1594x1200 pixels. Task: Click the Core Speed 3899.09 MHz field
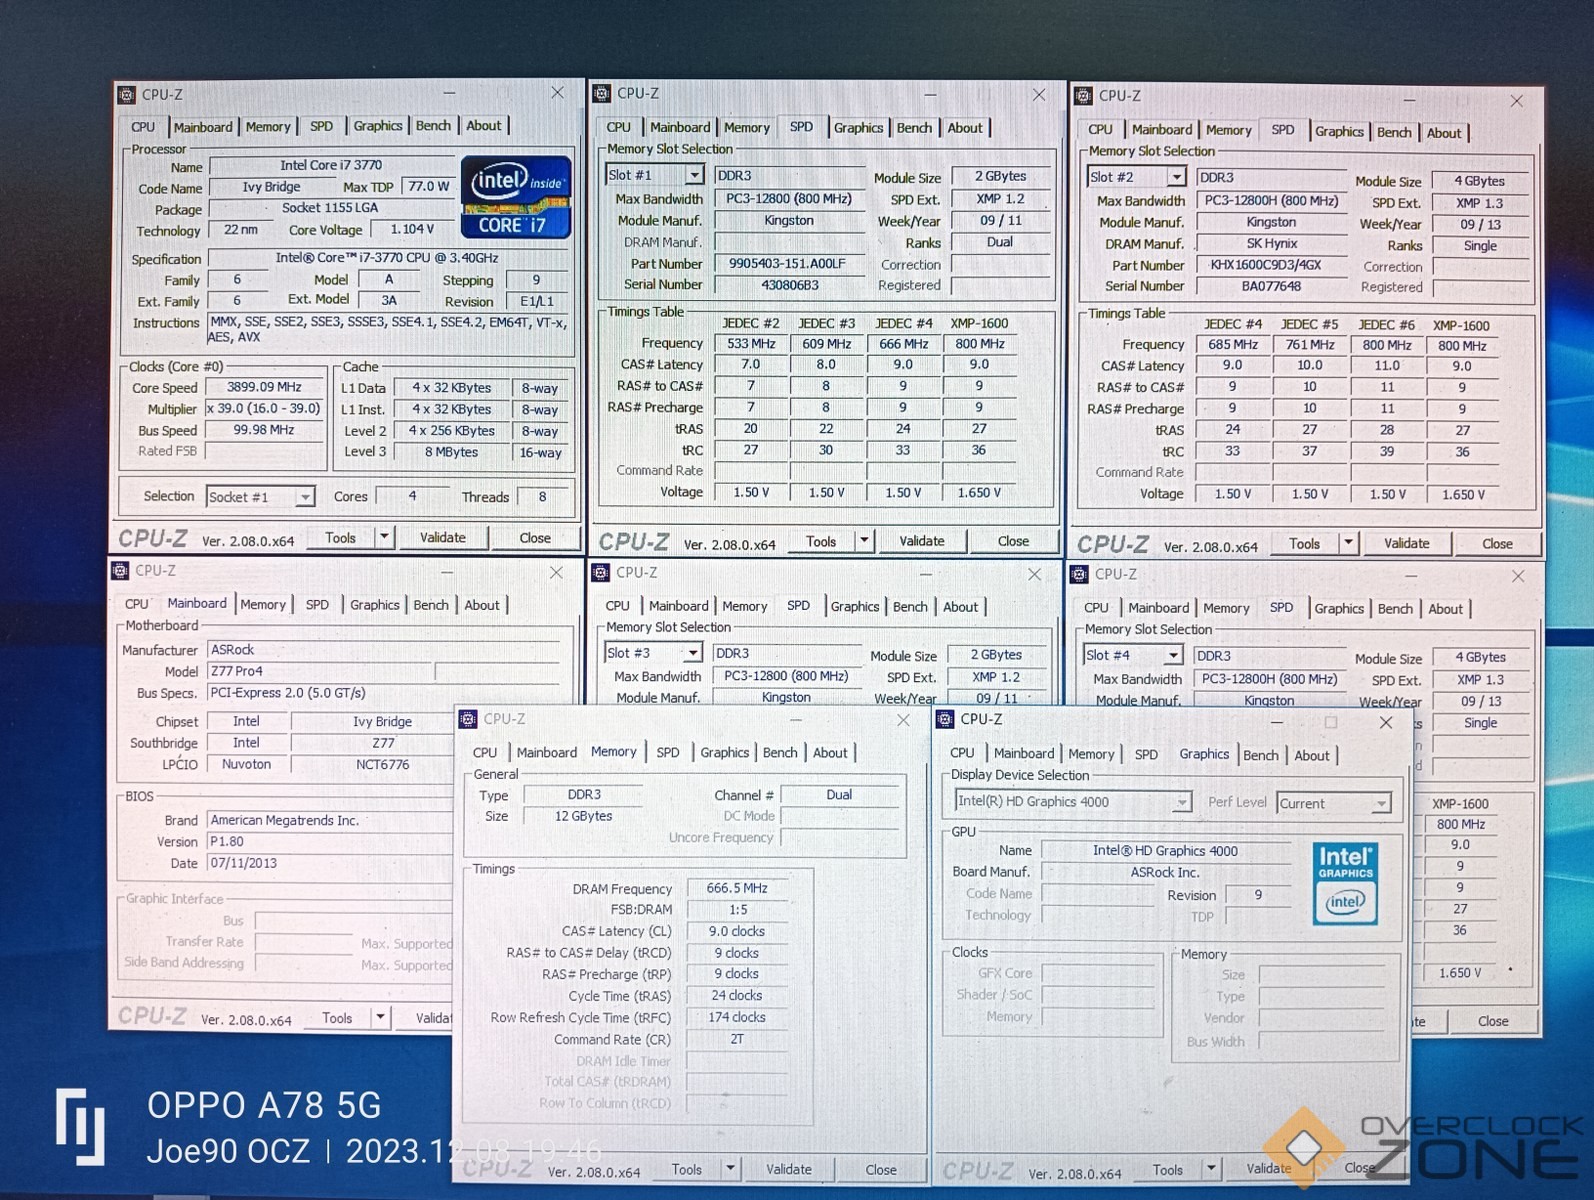(264, 387)
